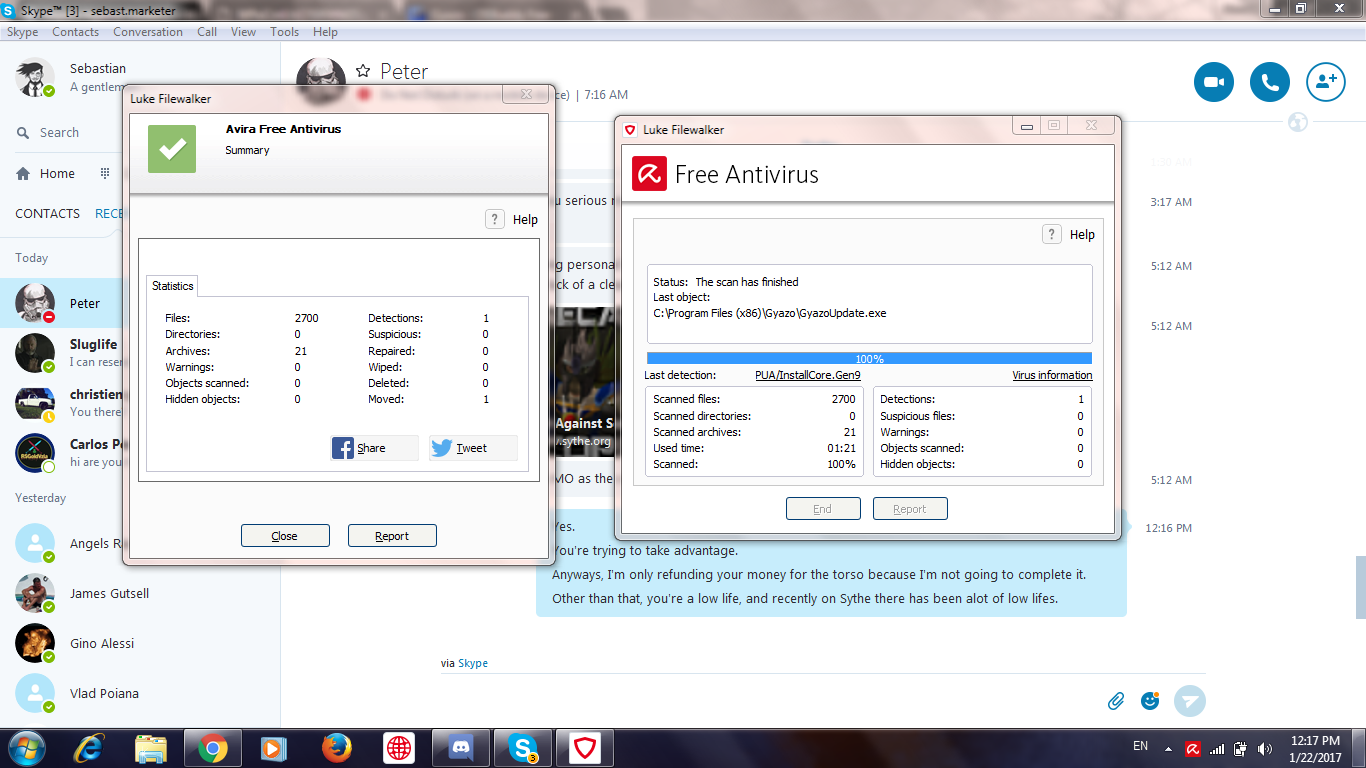This screenshot has width=1366, height=768.
Task: Start a video call with Peter
Action: point(1214,82)
